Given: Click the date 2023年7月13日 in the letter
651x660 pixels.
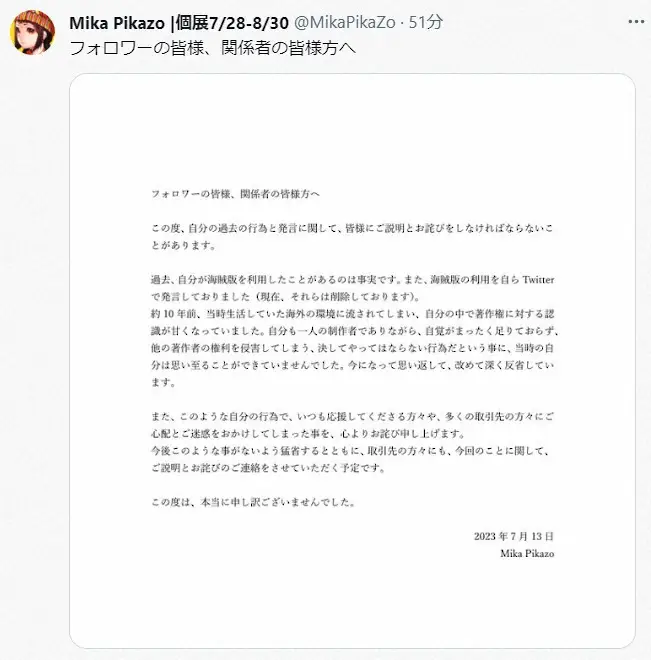Looking at the screenshot, I should tap(513, 536).
